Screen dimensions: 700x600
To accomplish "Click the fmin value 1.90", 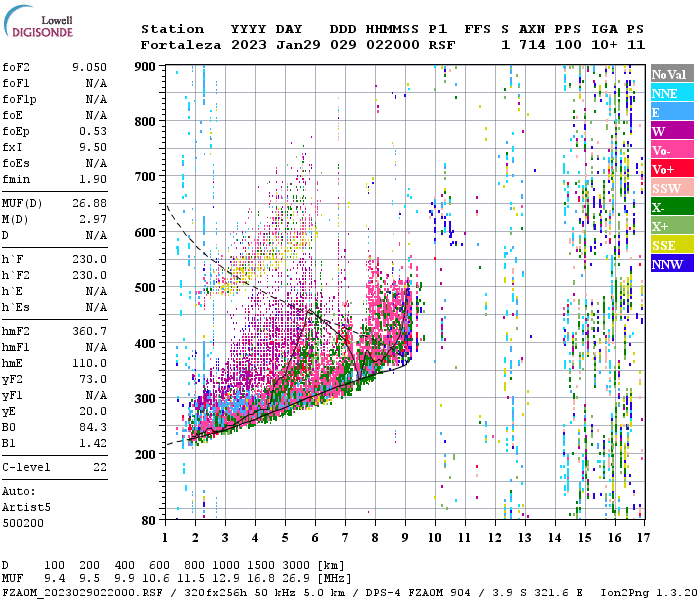I will (x=93, y=179).
